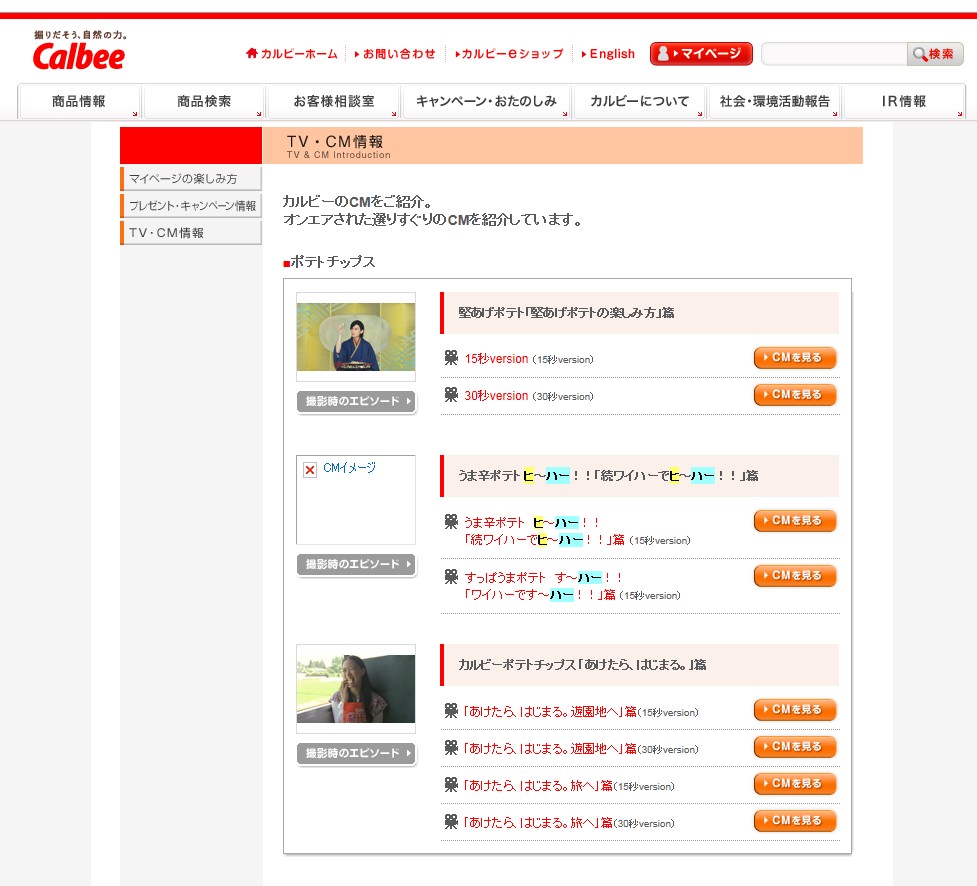Open カルビーについて menu
Image resolution: width=977 pixels, height=886 pixels.
coord(639,101)
